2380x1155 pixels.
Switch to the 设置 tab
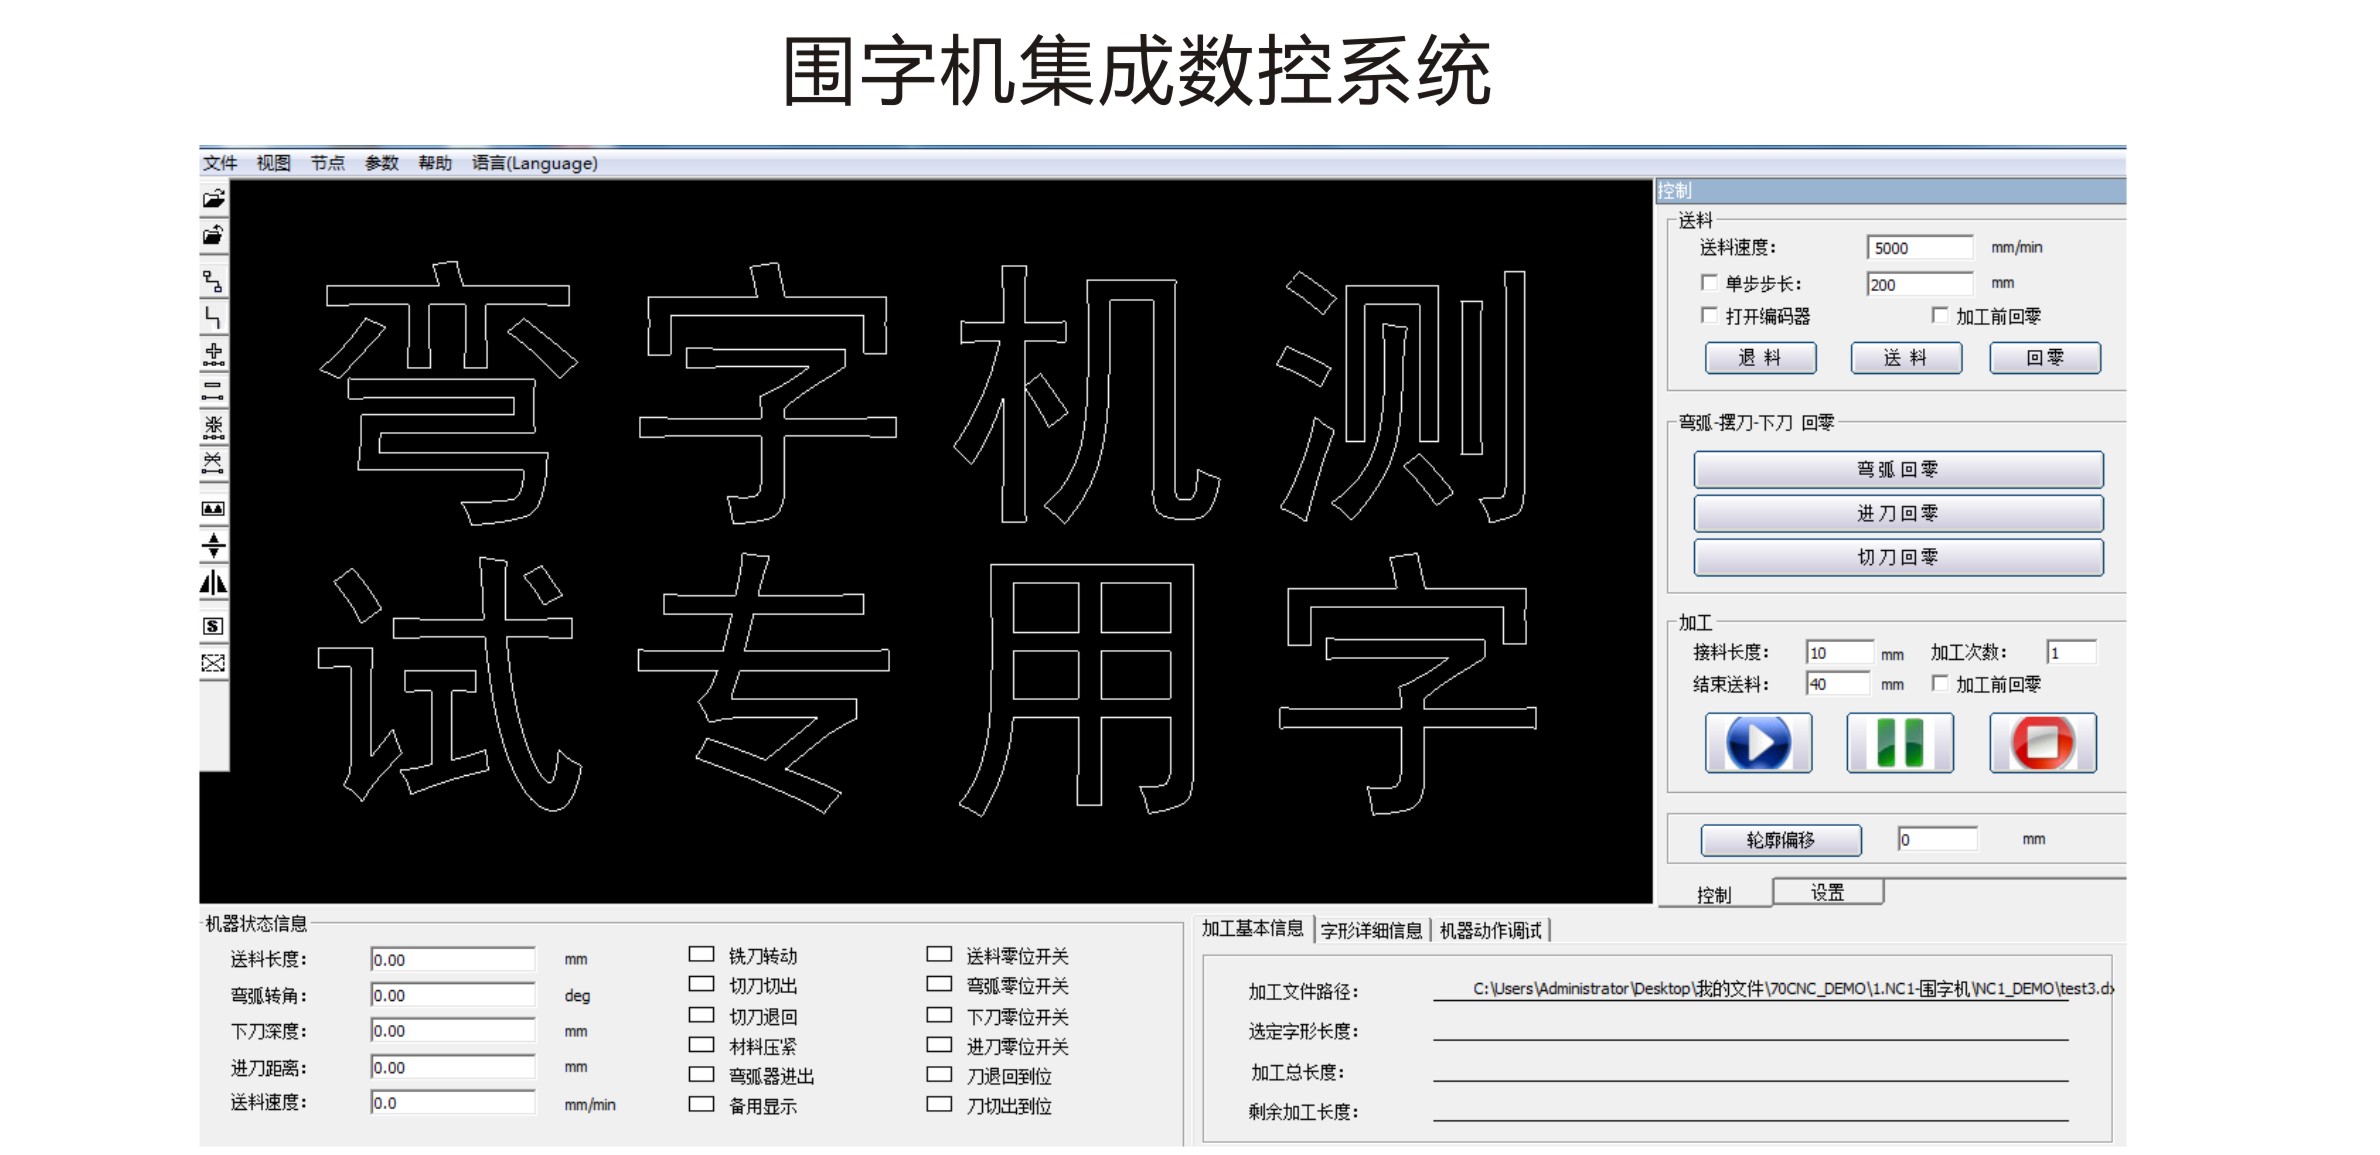[1827, 892]
